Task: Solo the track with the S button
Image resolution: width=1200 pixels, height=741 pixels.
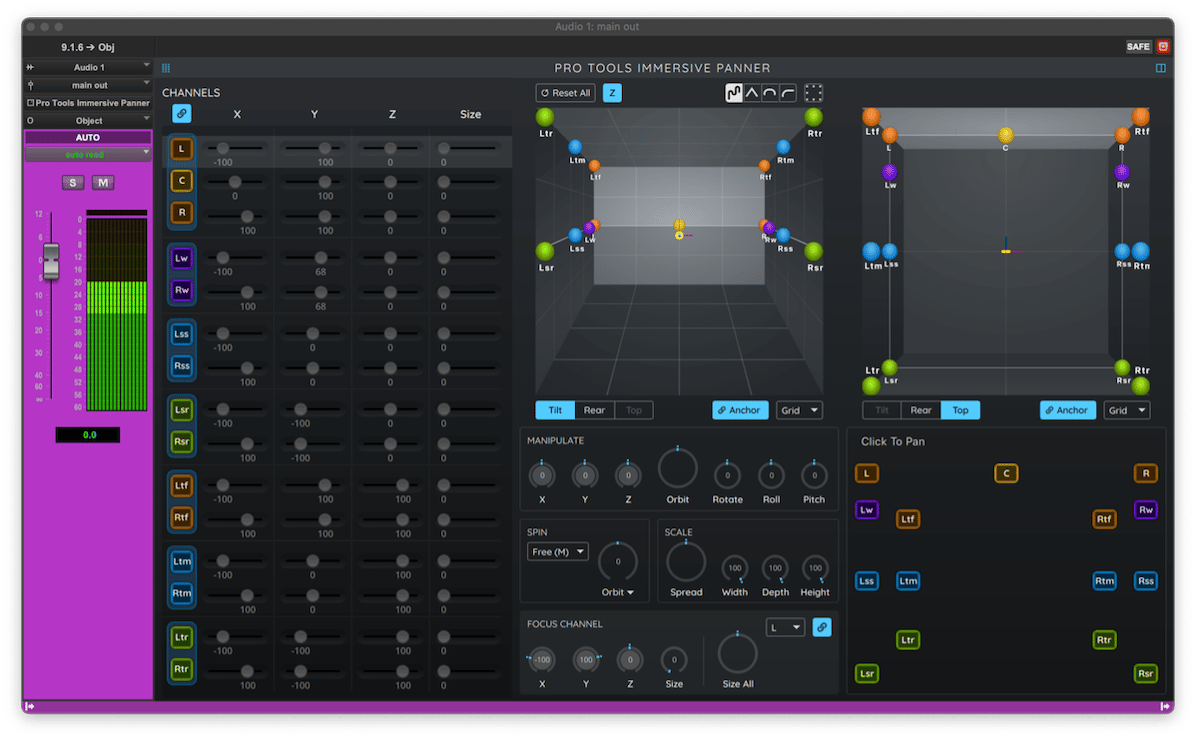Action: (x=73, y=182)
